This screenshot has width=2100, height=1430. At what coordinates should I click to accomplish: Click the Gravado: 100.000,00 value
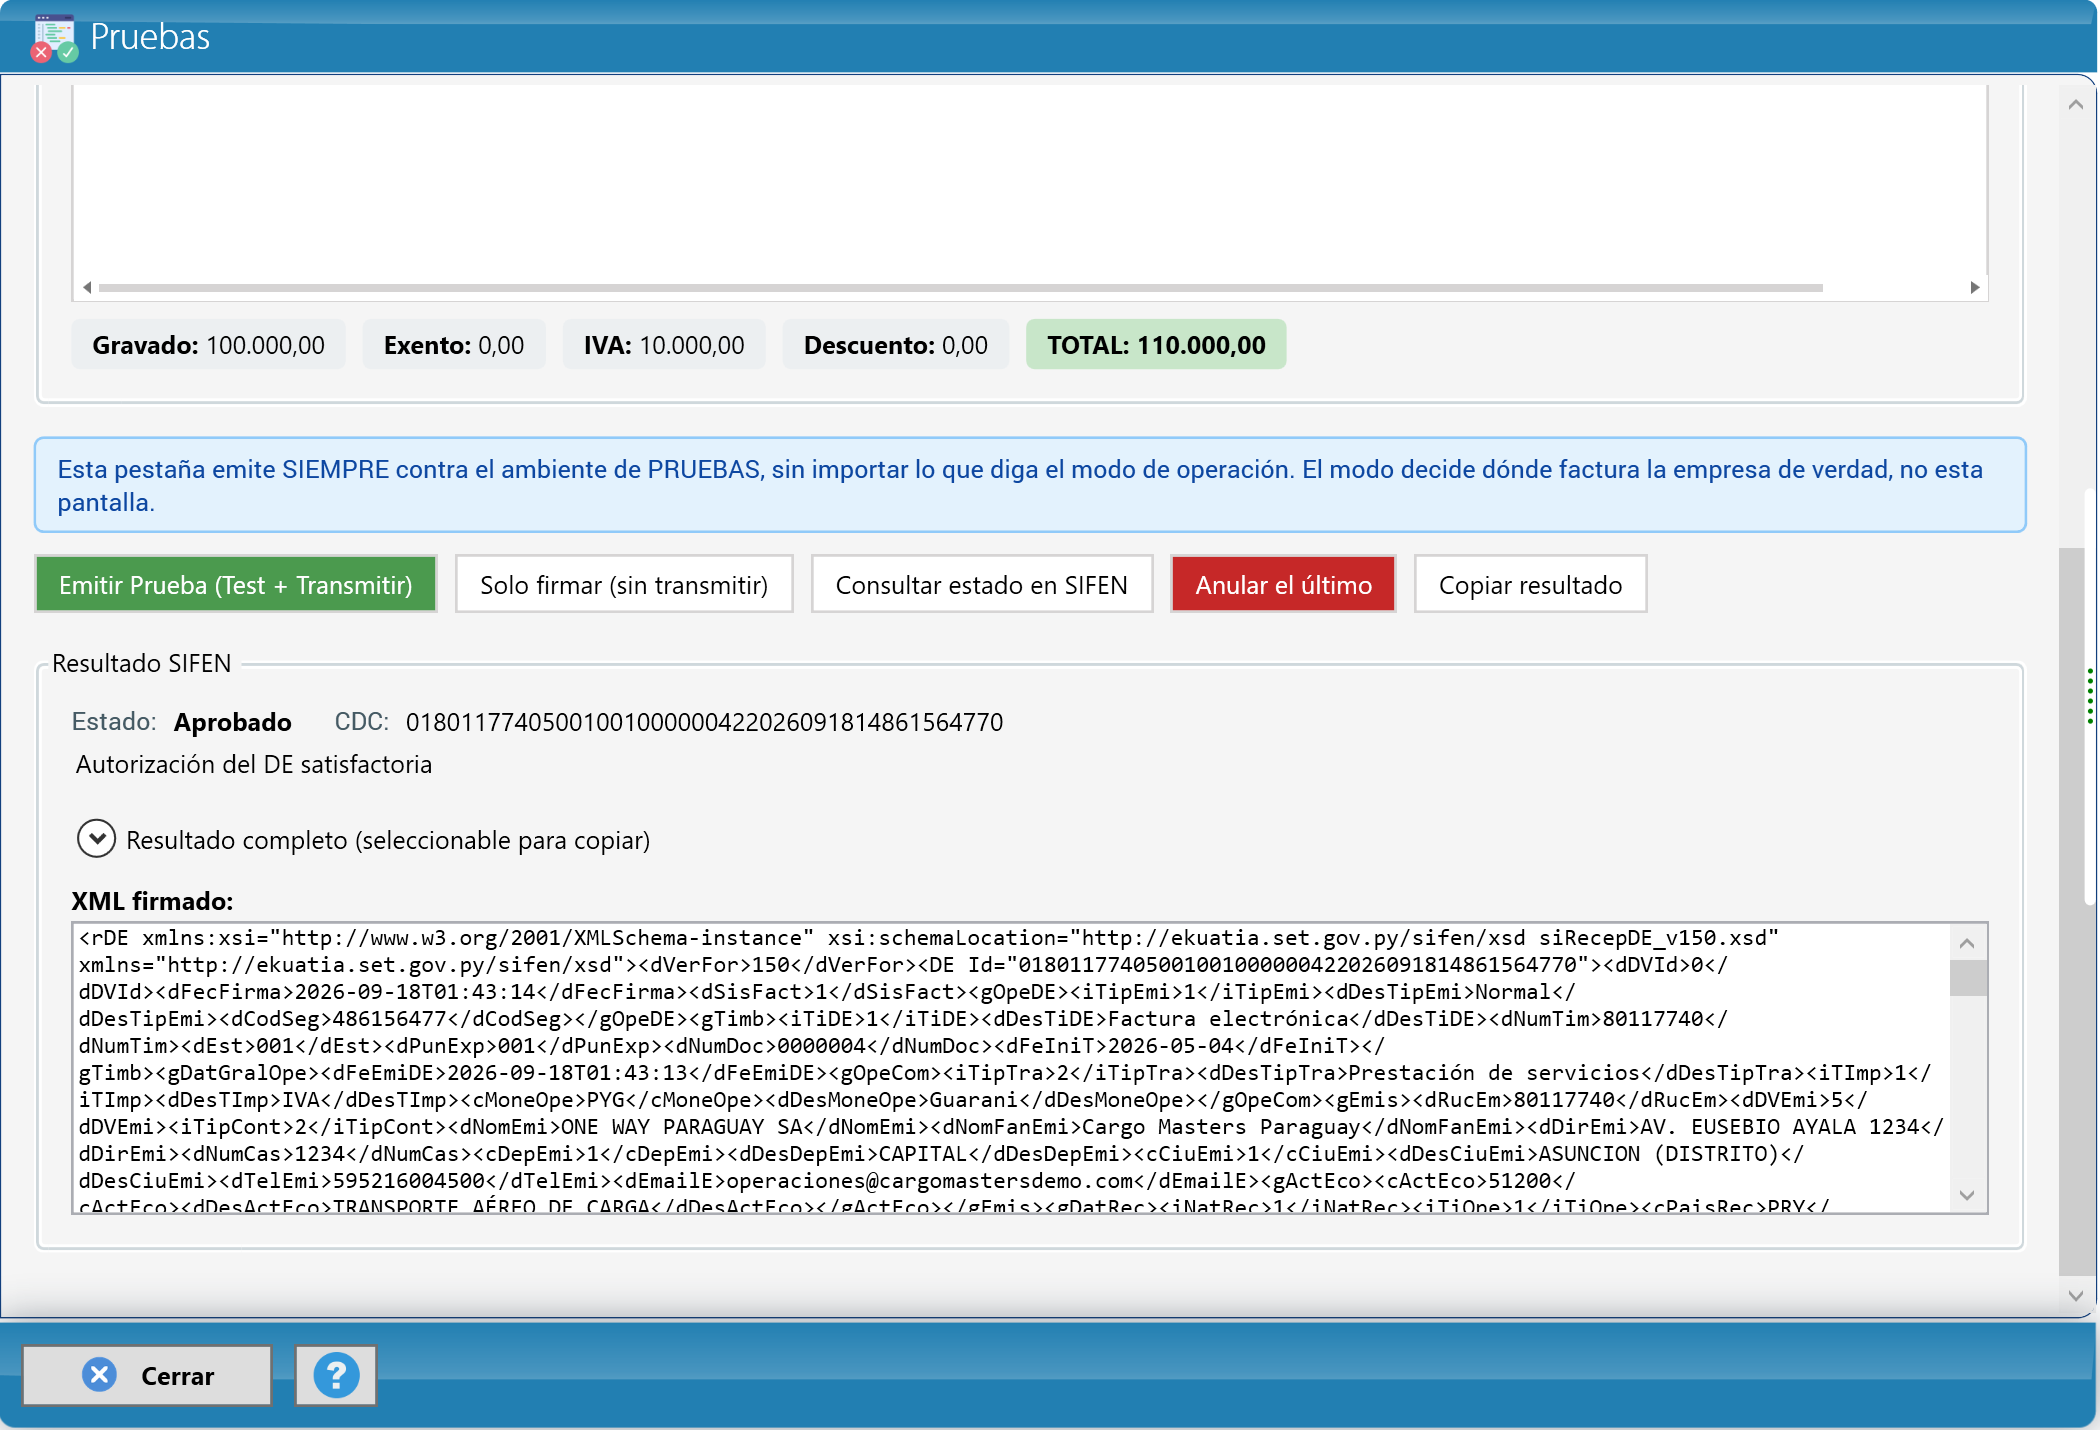click(x=208, y=345)
